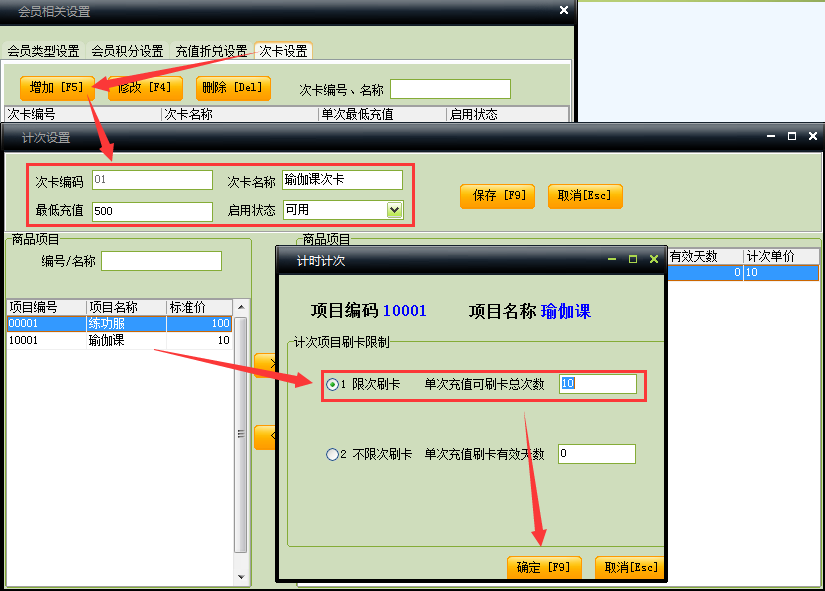This screenshot has width=825, height=591.
Task: Select the 充值折兑设置 tab
Action: point(211,51)
